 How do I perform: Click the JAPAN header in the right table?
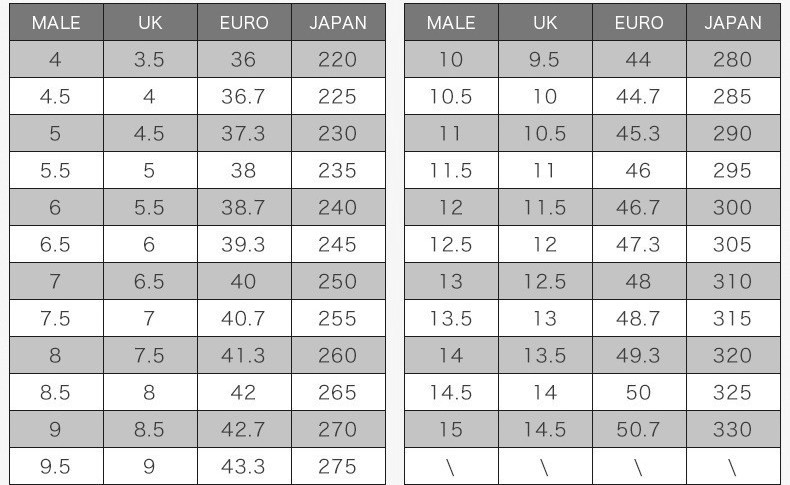point(732,22)
